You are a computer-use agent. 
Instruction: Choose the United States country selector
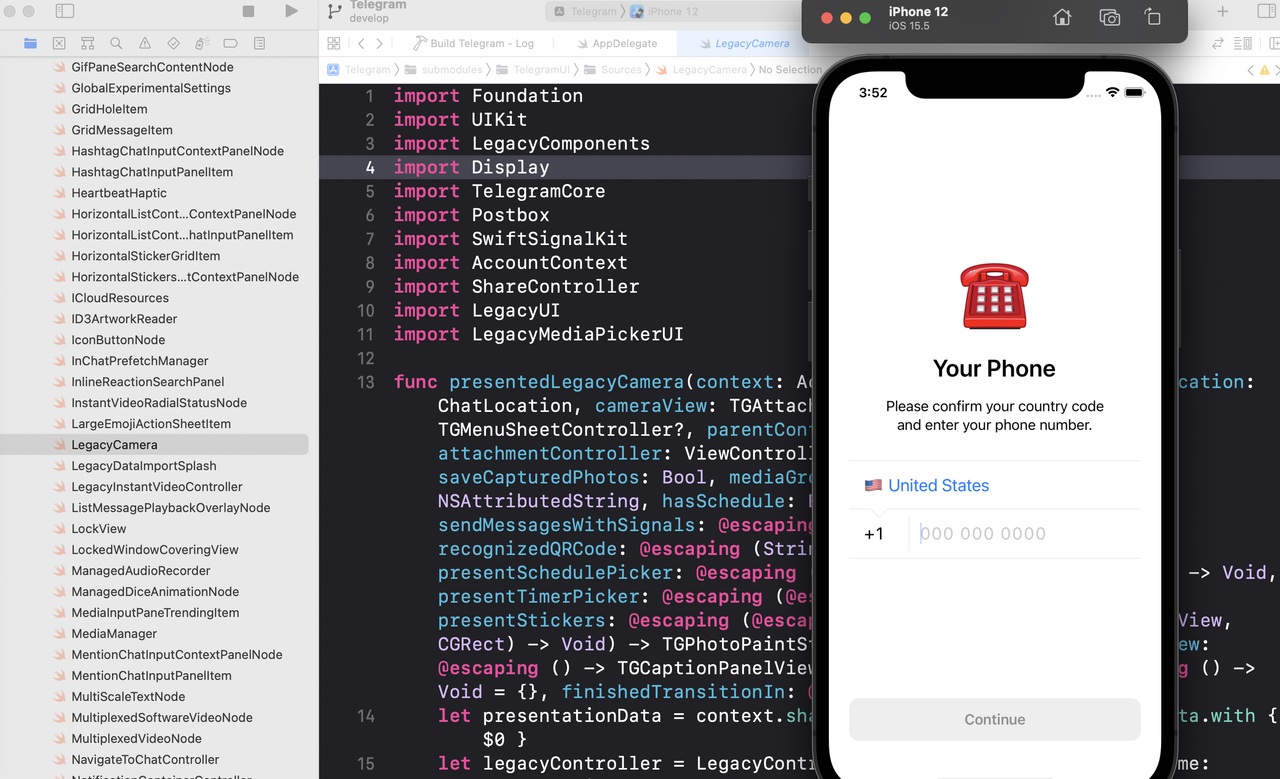pos(994,485)
